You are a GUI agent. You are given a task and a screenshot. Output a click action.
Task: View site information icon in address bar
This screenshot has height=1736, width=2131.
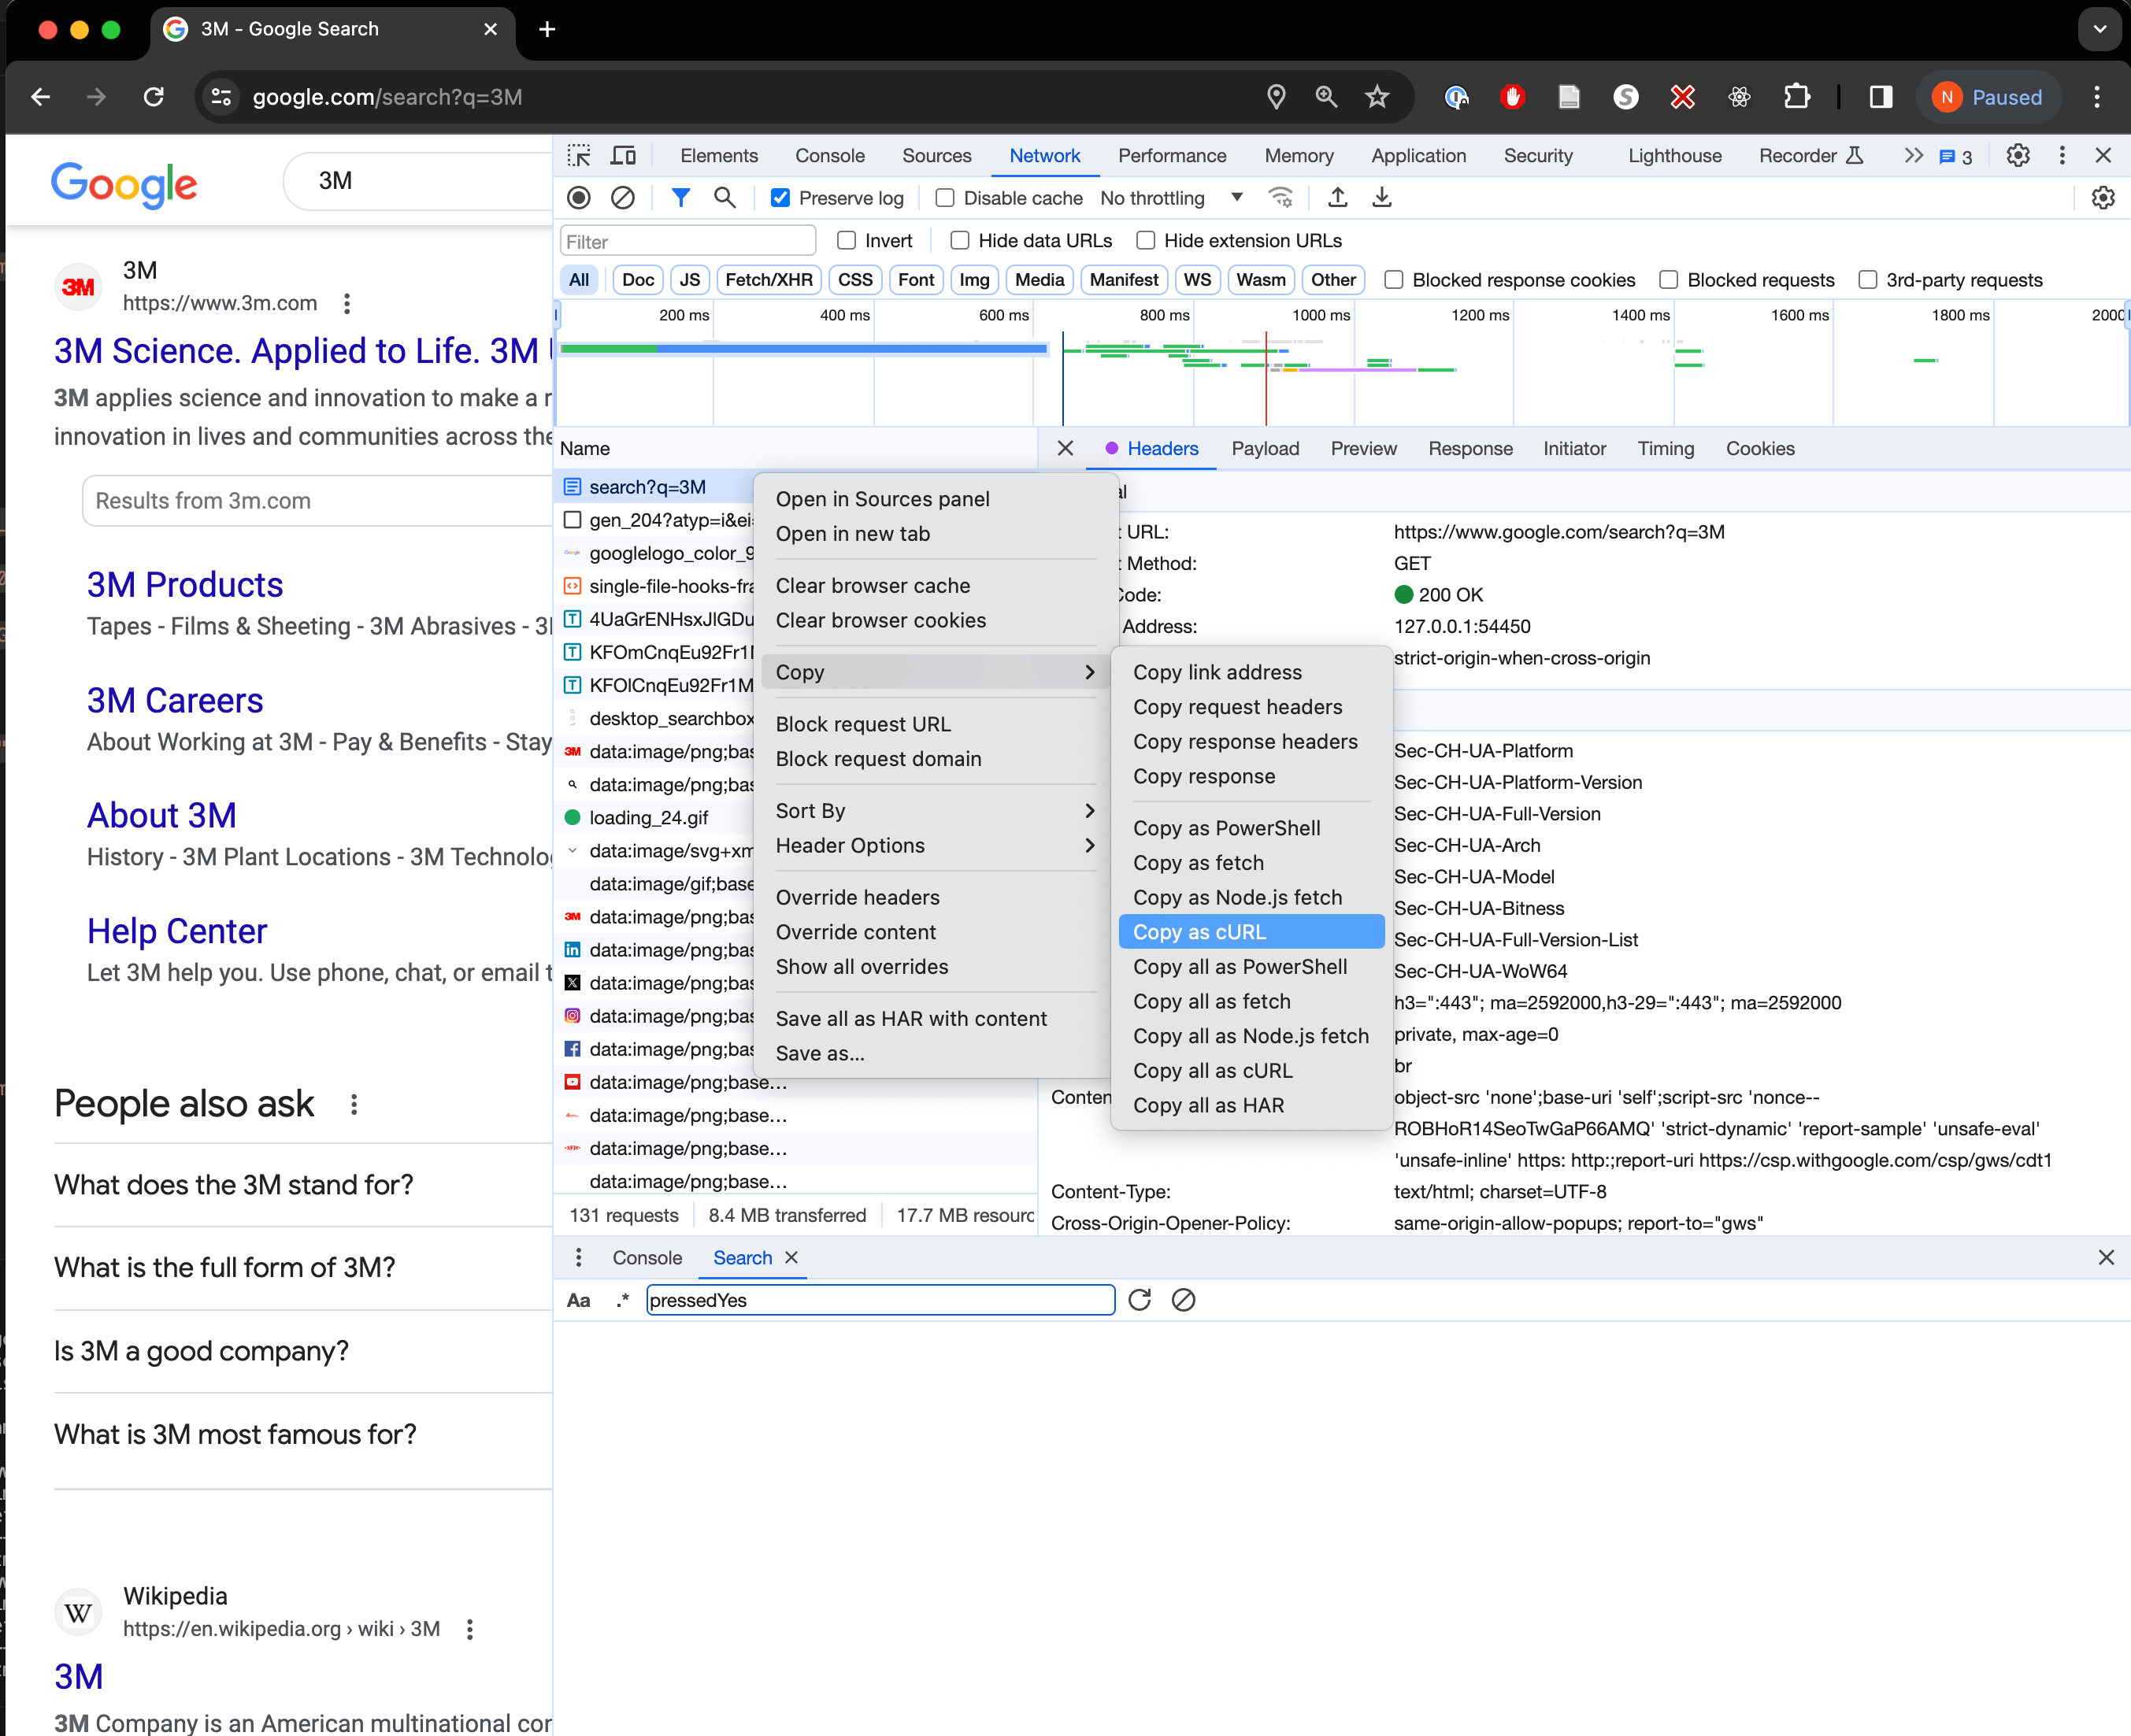pyautogui.click(x=221, y=97)
